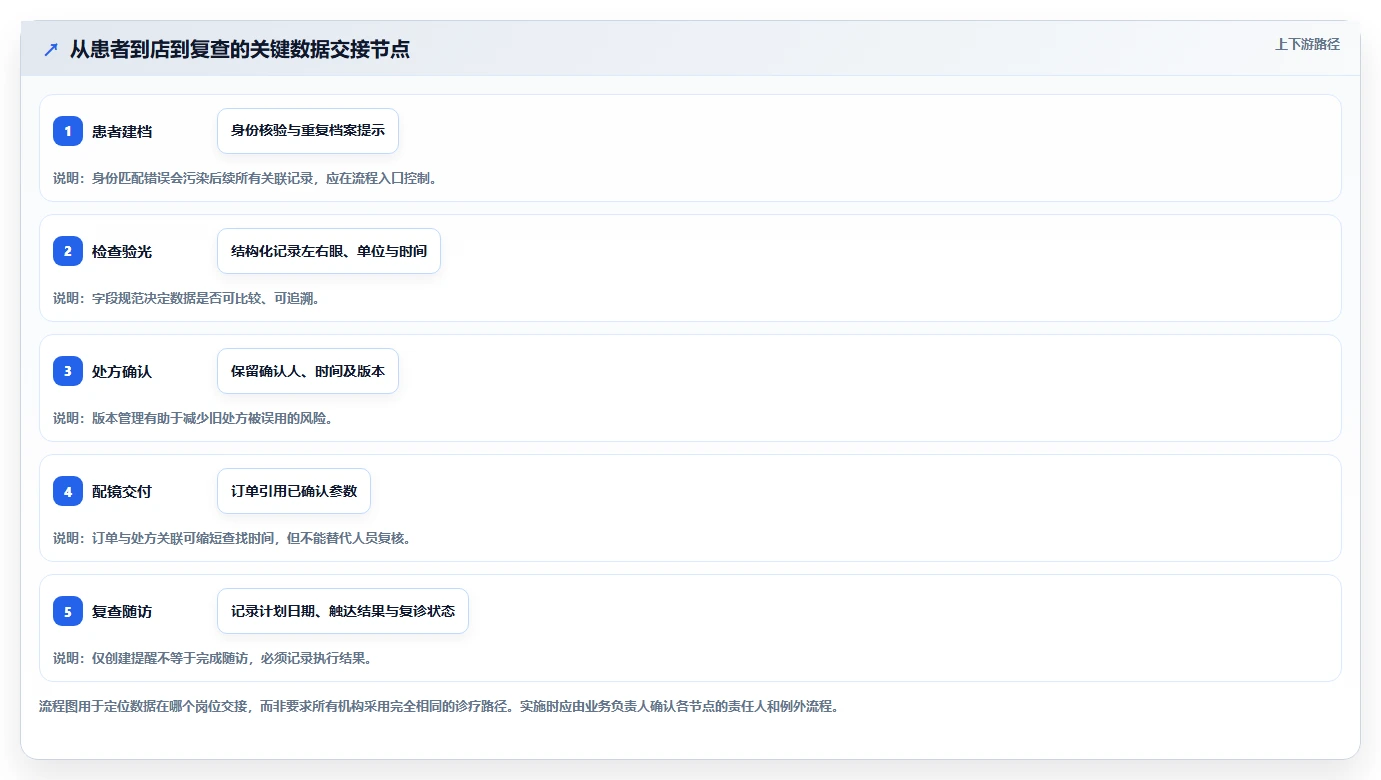Click the step 1 number badge
This screenshot has width=1381, height=780.
(x=68, y=131)
